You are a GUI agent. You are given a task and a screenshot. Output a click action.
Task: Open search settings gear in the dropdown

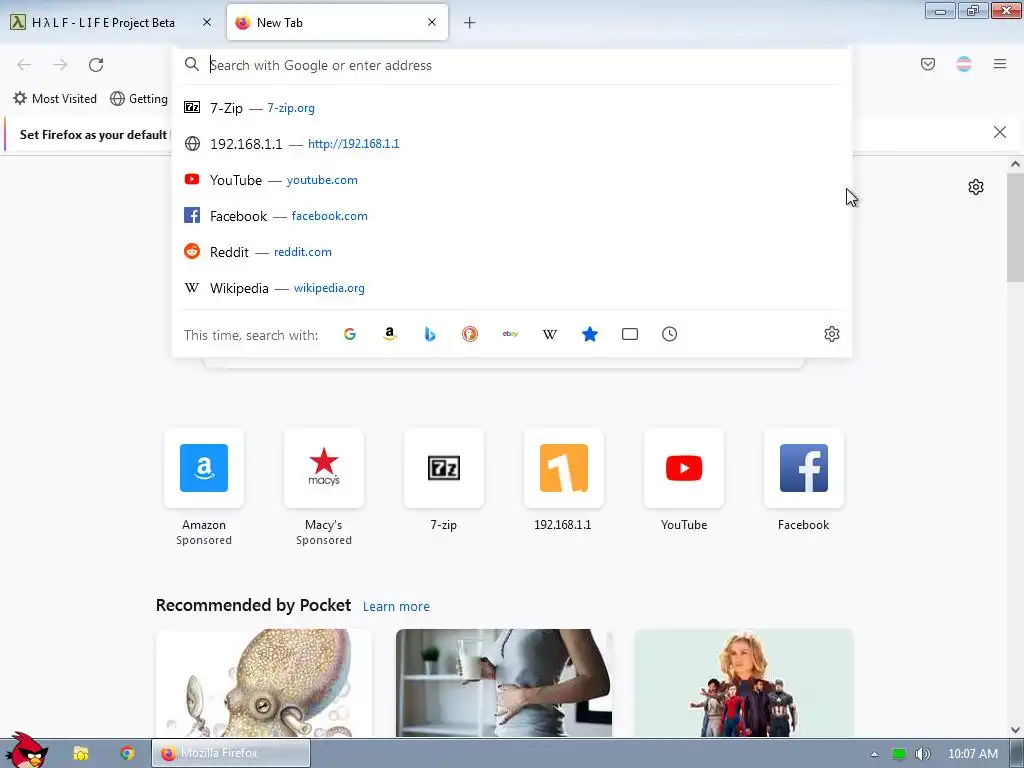pyautogui.click(x=831, y=334)
